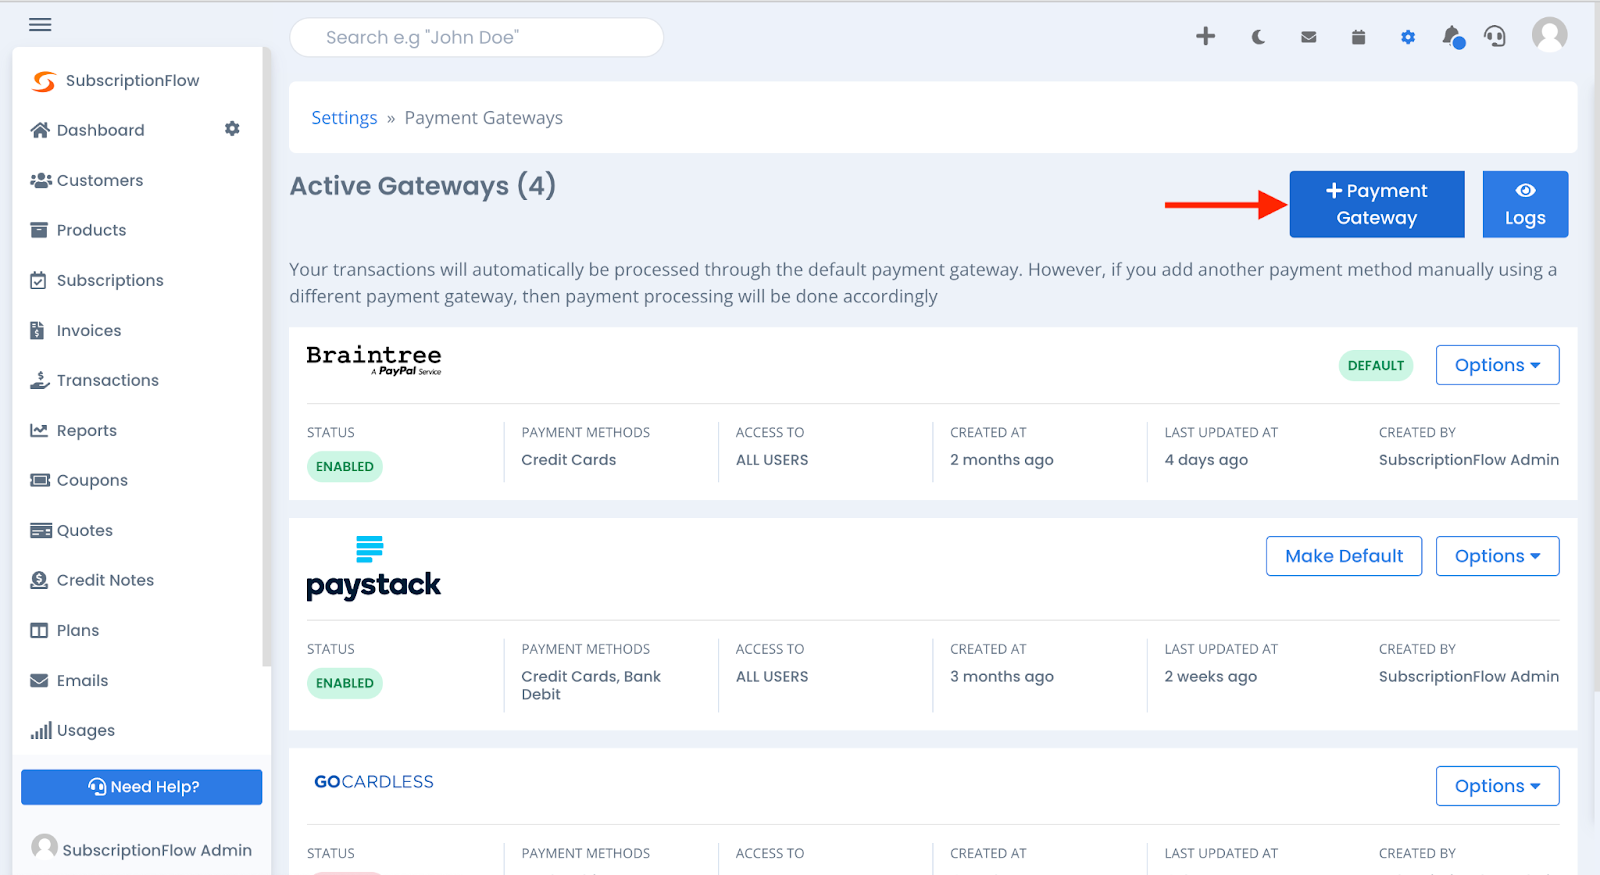Open Products in sidebar
The height and width of the screenshot is (875, 1600).
[x=79, y=230]
